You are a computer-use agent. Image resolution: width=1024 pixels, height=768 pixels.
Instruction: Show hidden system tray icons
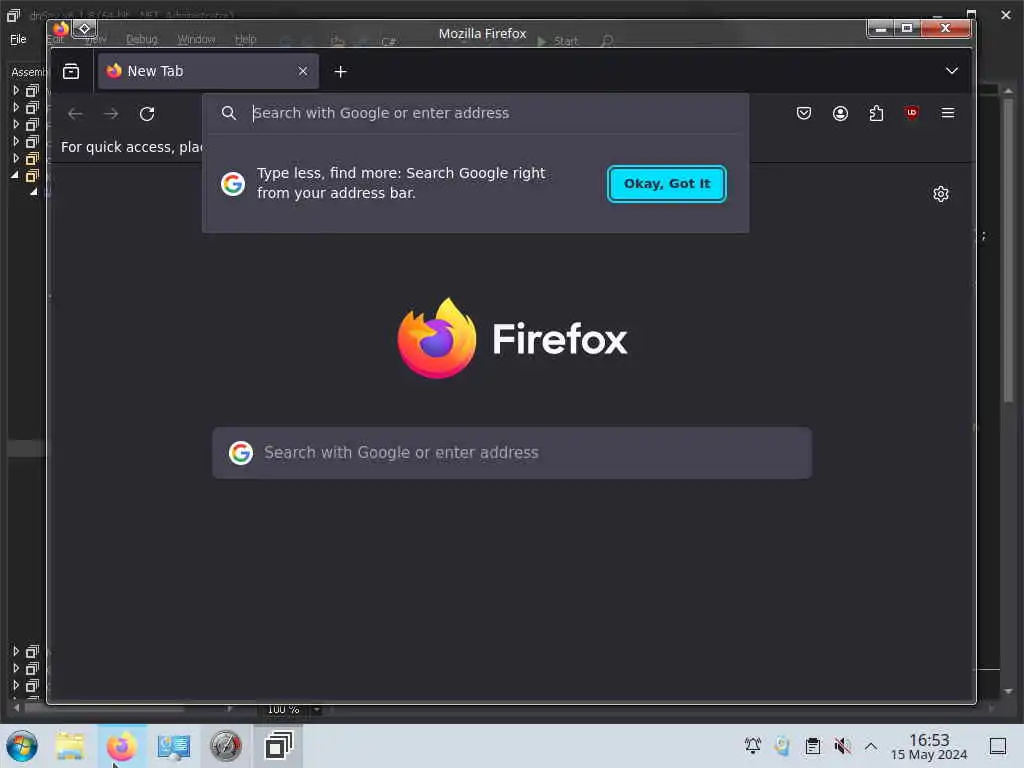[871, 746]
